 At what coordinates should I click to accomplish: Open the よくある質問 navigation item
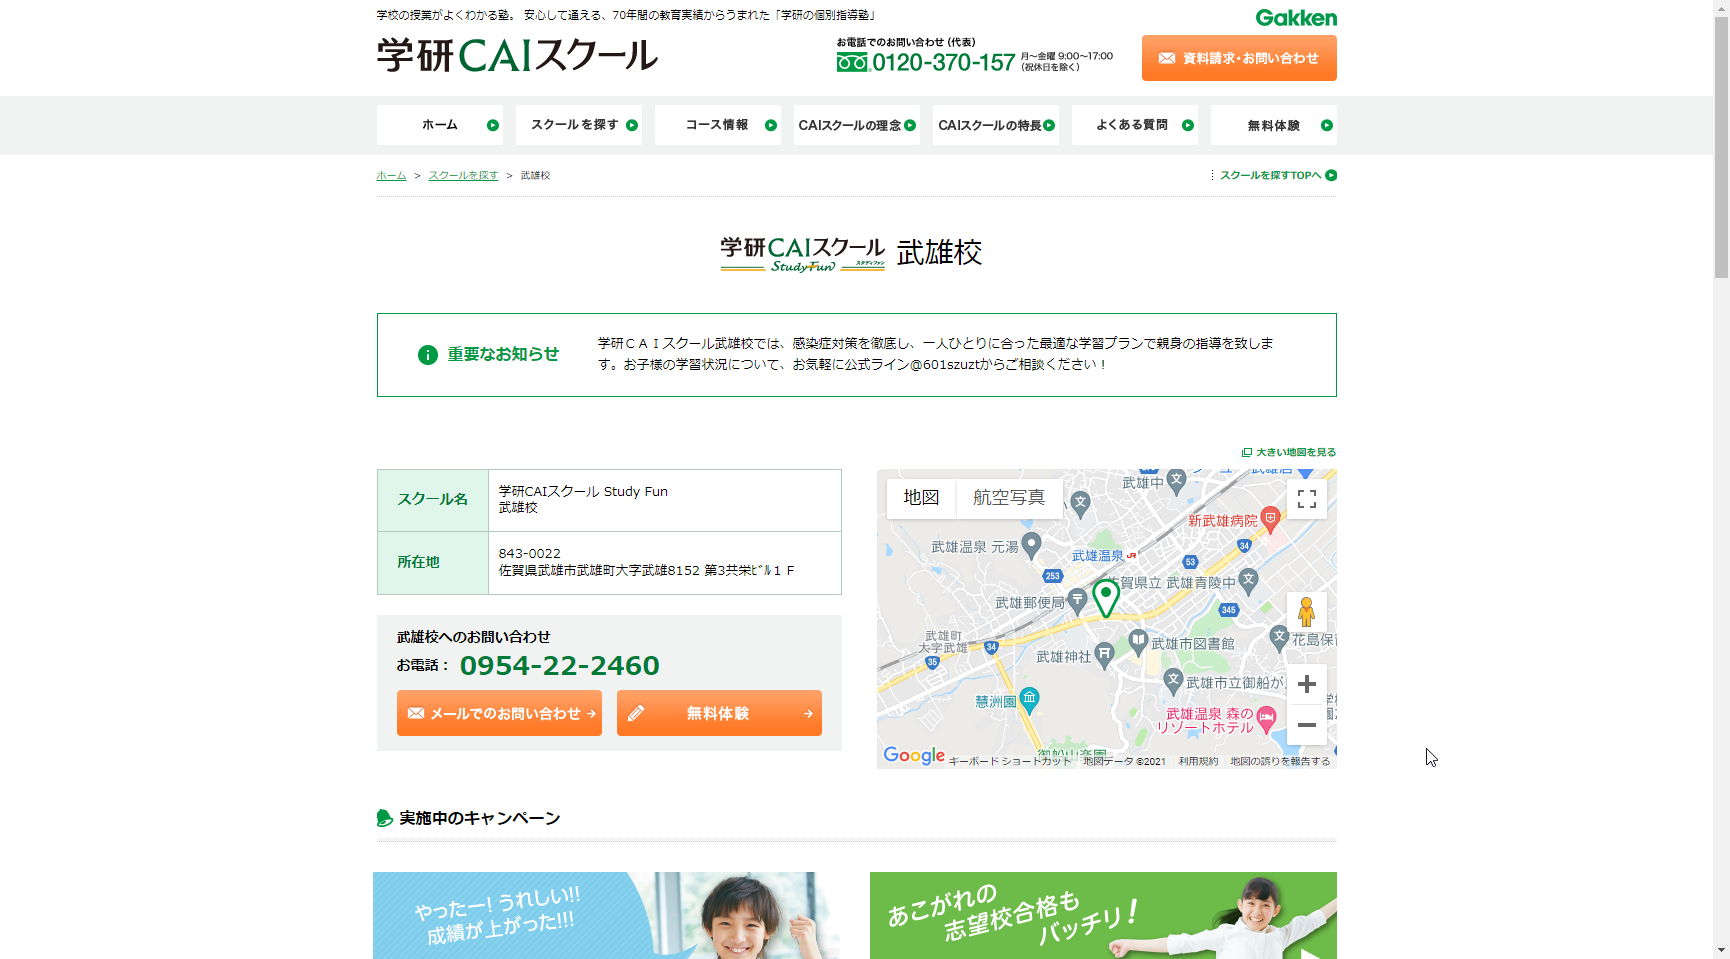coord(1135,125)
